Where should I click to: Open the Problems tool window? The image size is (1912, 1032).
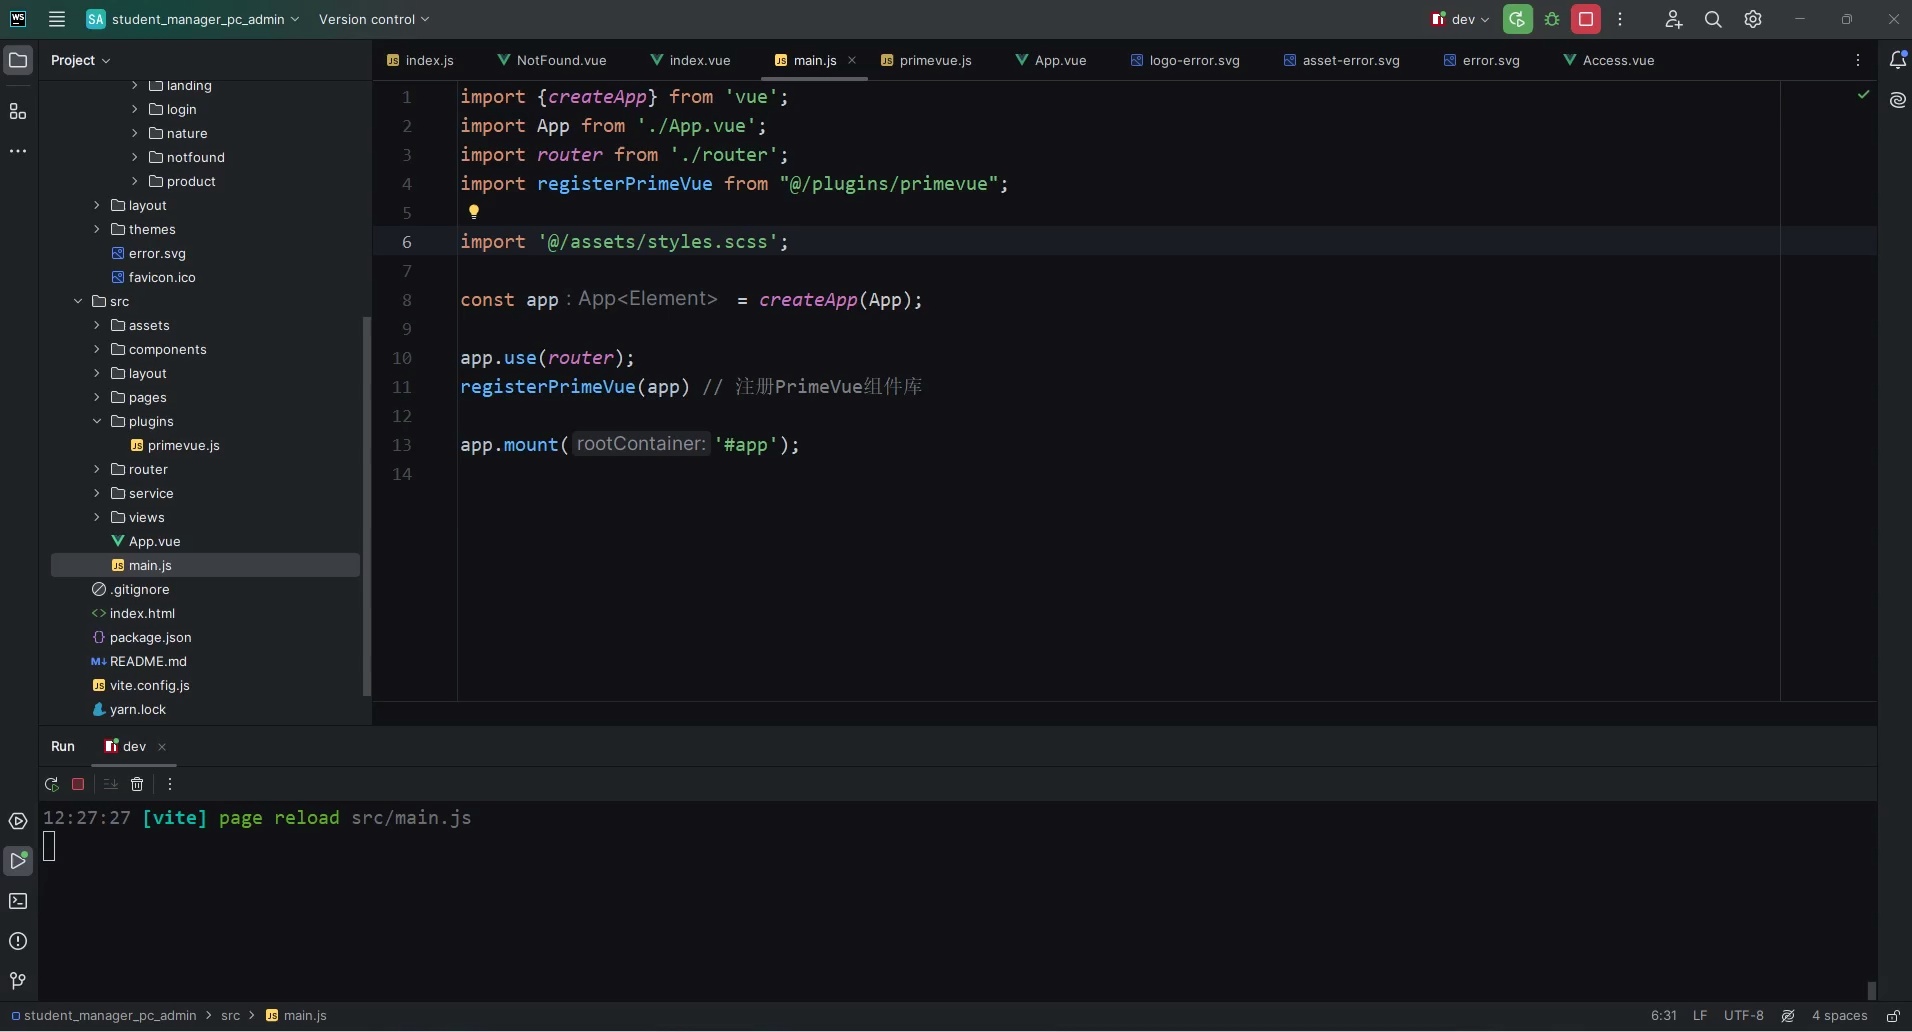pyautogui.click(x=18, y=941)
